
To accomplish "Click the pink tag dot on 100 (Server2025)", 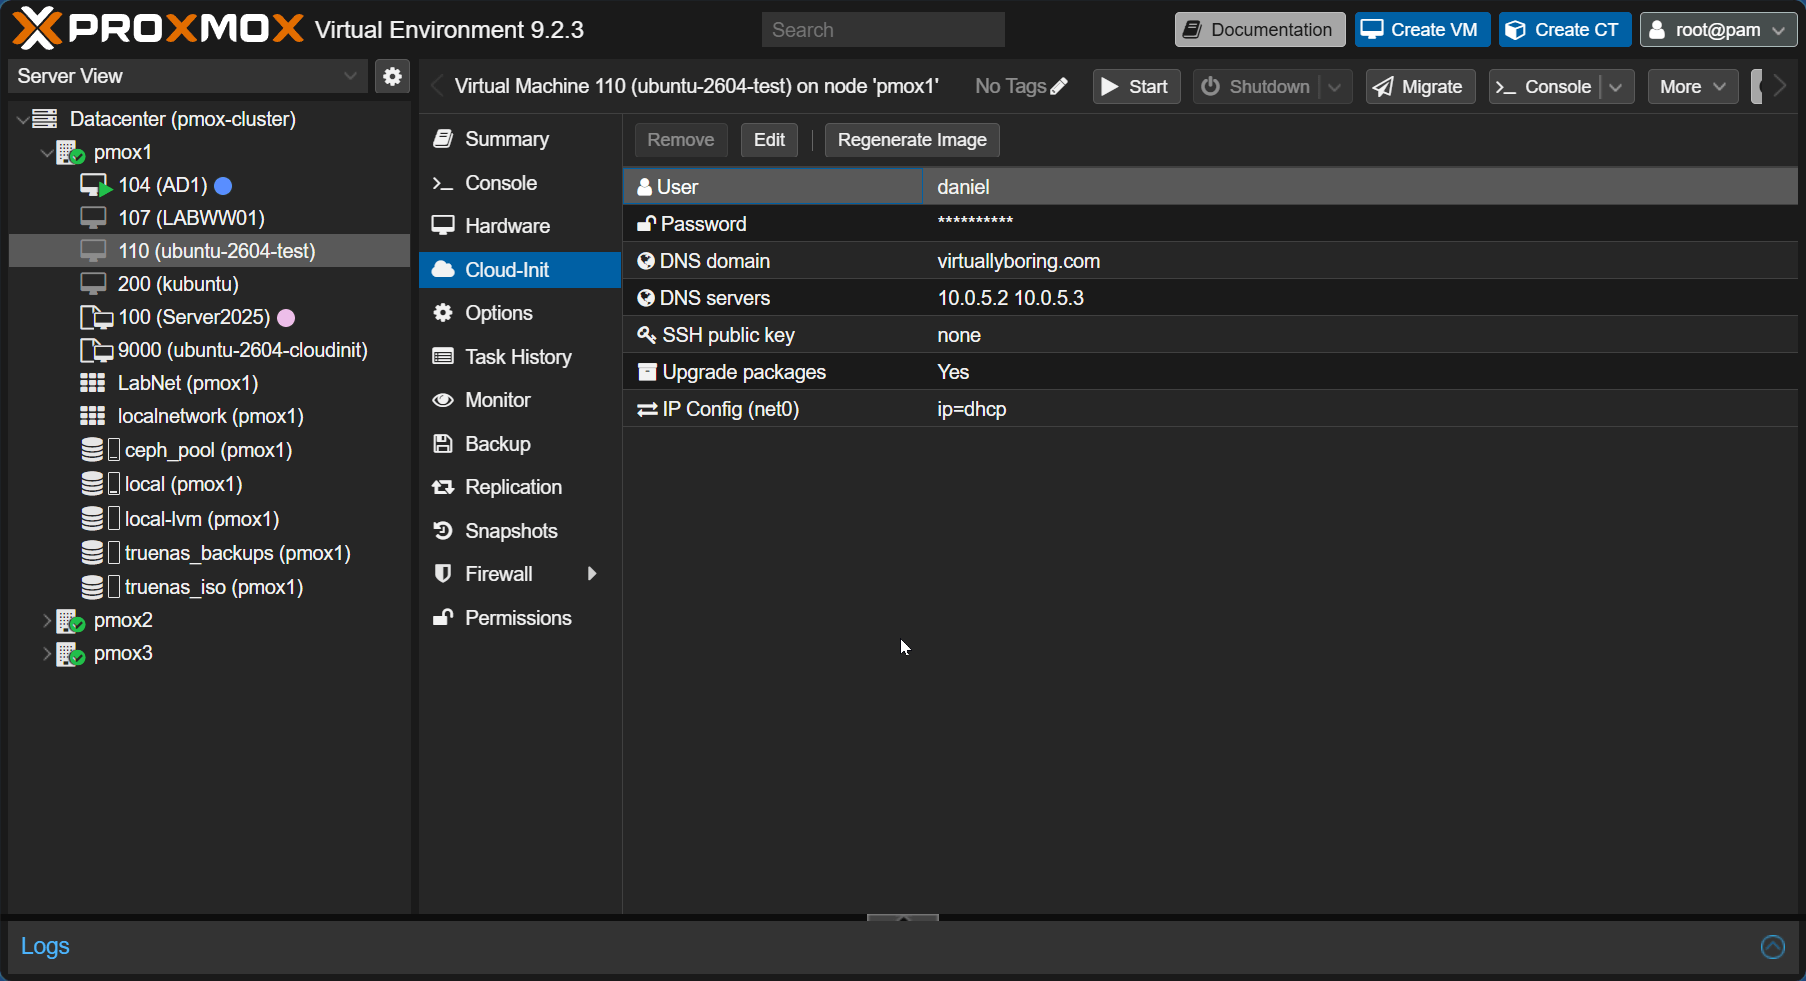I will (286, 317).
